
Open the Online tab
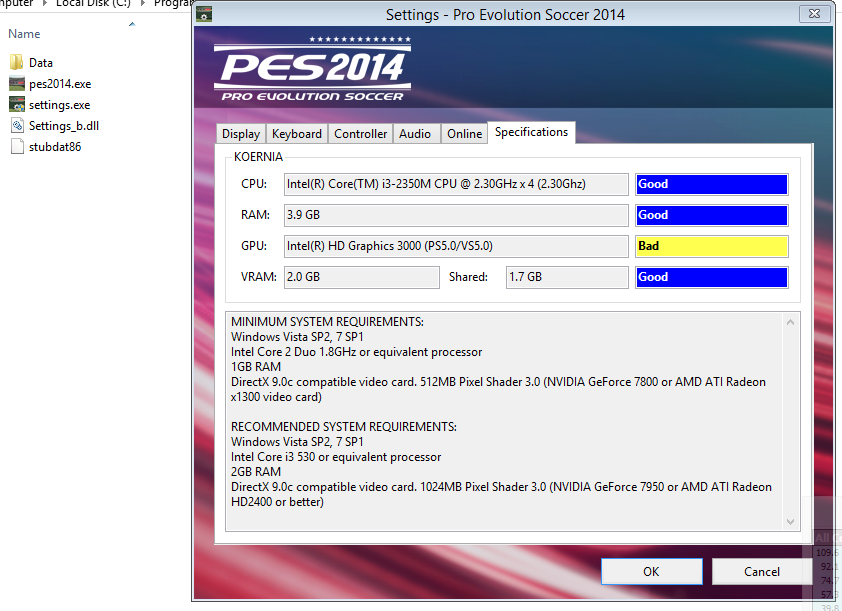[x=464, y=132]
